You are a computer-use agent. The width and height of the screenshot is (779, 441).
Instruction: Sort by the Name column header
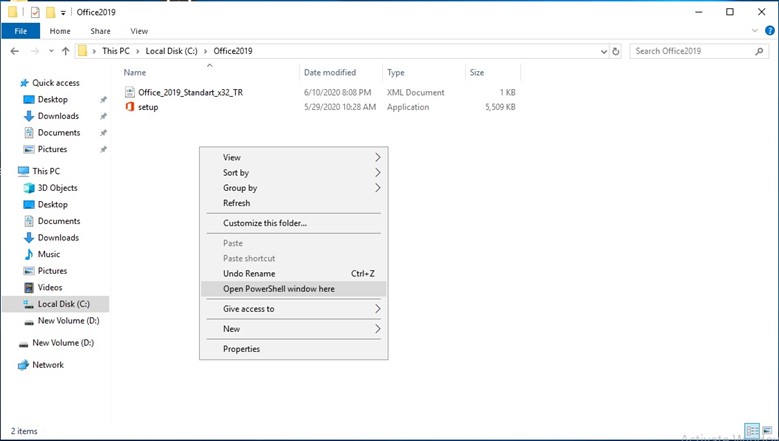click(210, 73)
